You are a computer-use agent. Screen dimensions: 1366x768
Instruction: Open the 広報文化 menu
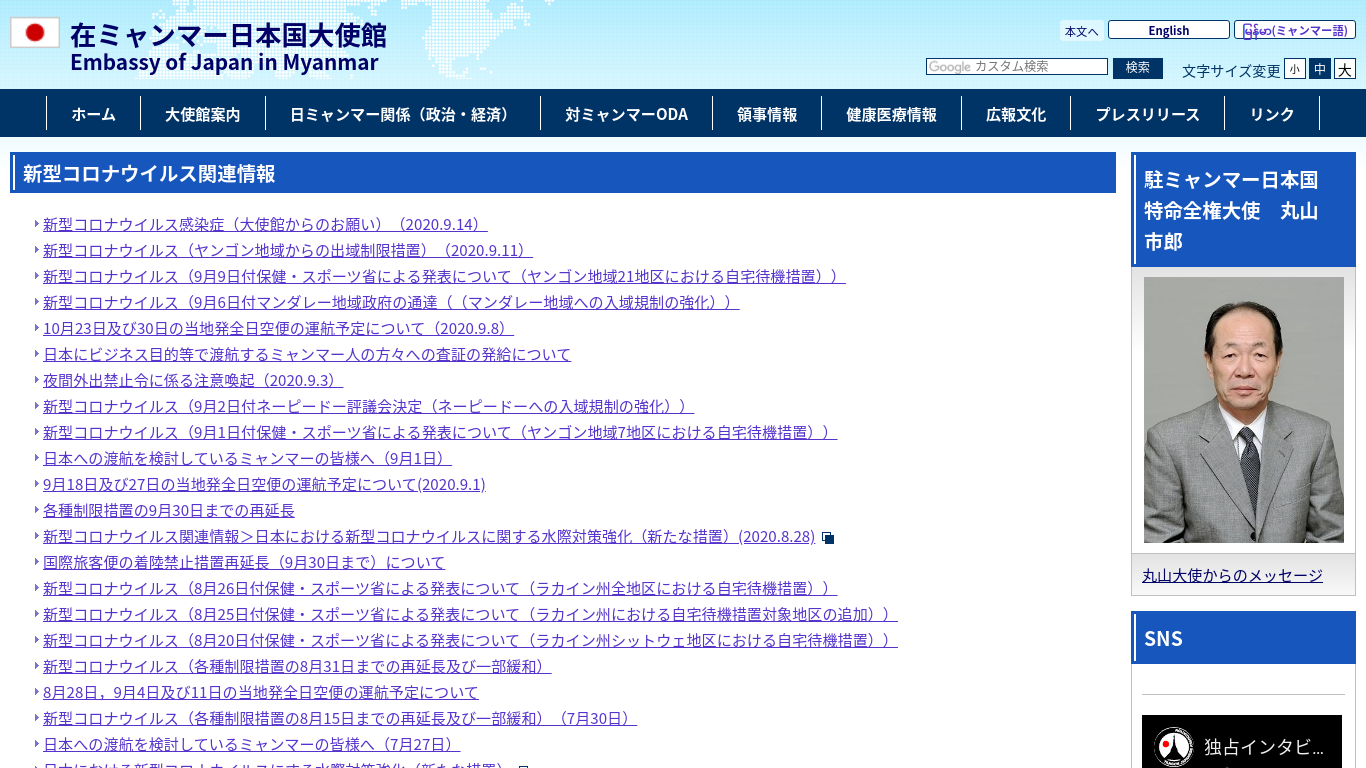tap(1016, 114)
